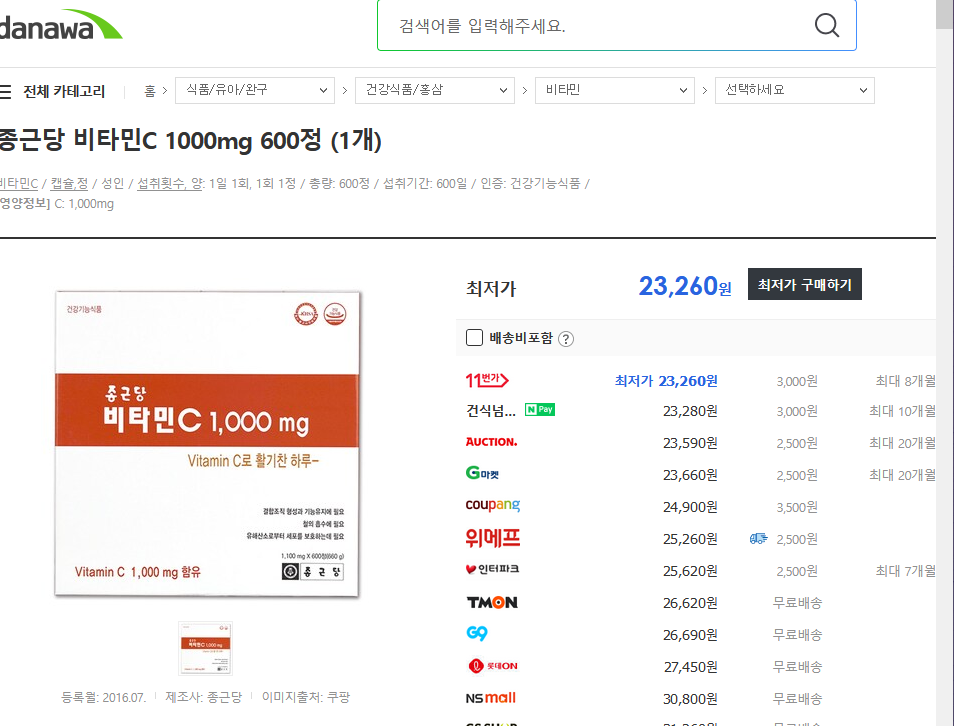Click the 최저가 구매하기 button

(x=804, y=284)
